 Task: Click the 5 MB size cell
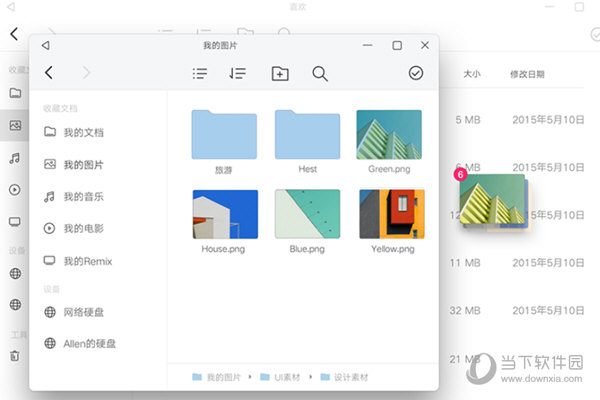tap(468, 120)
